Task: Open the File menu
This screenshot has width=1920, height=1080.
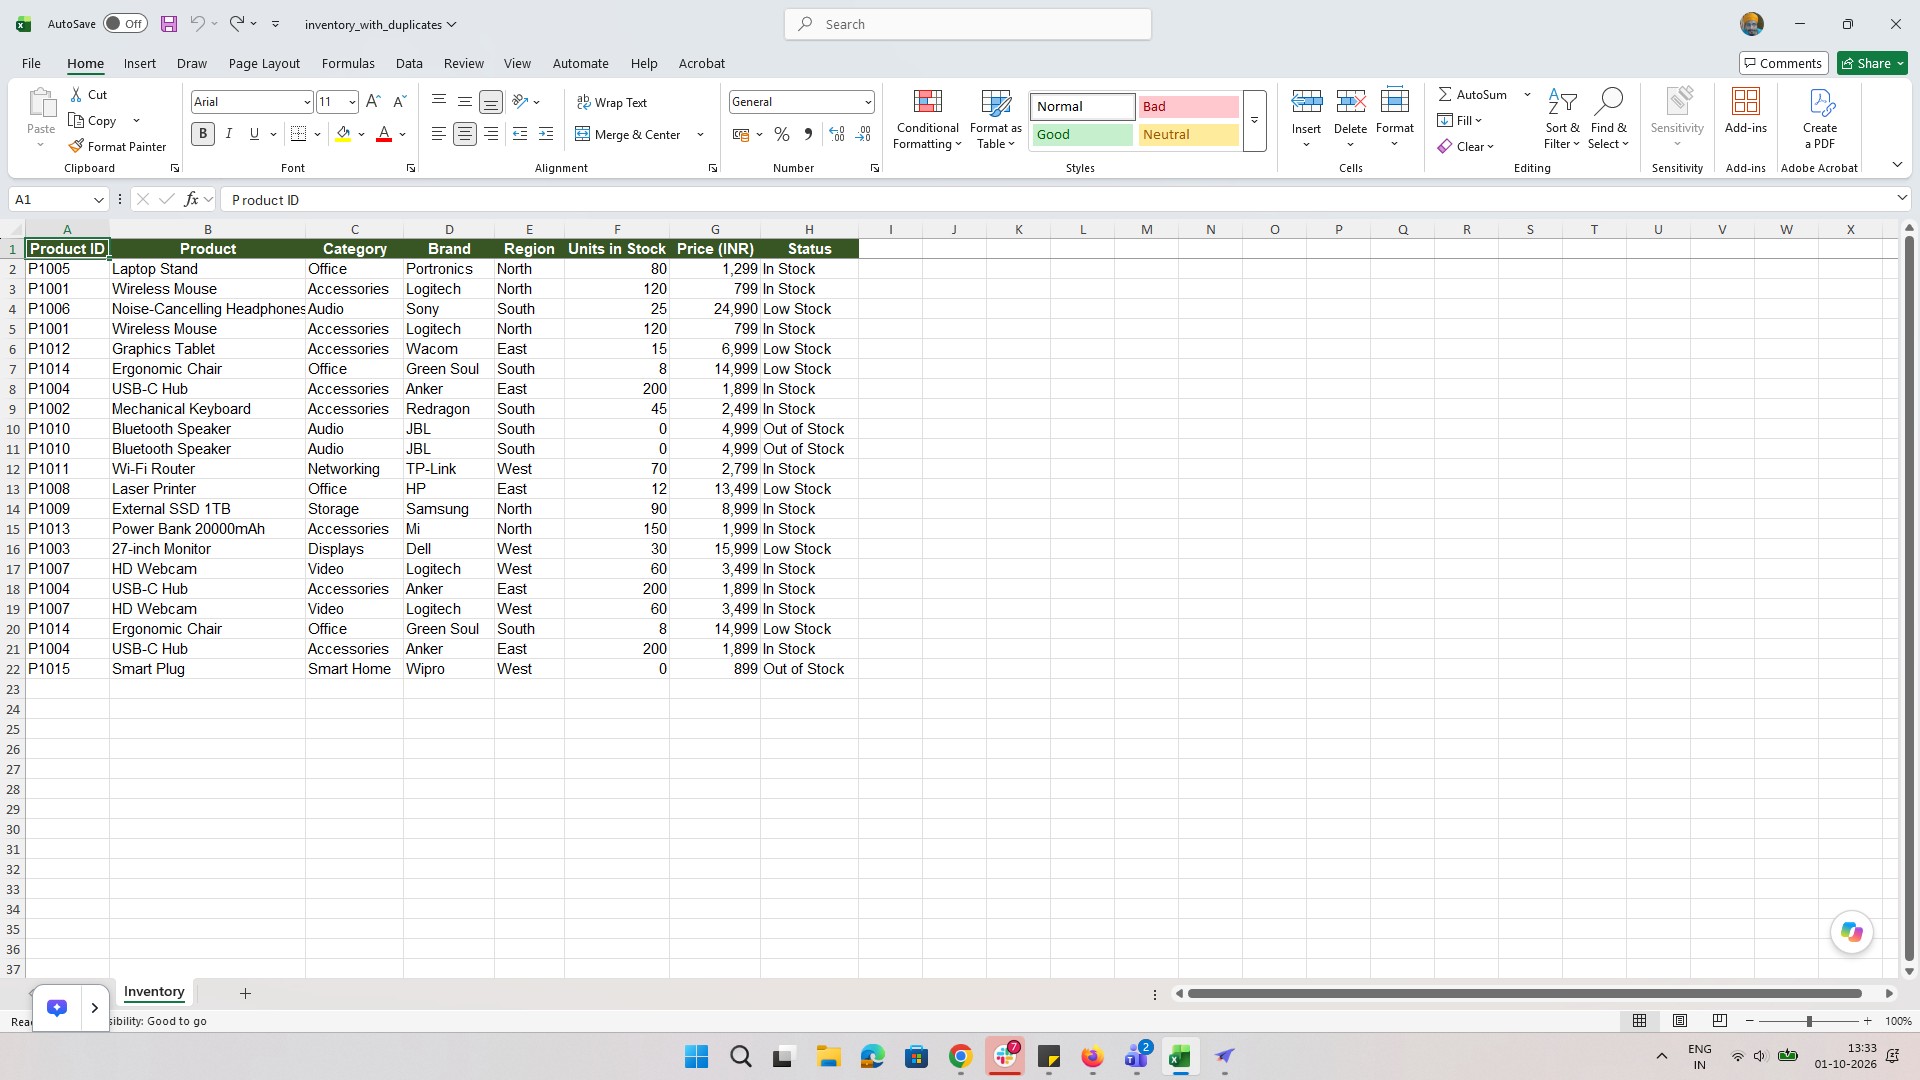Action: 31,63
